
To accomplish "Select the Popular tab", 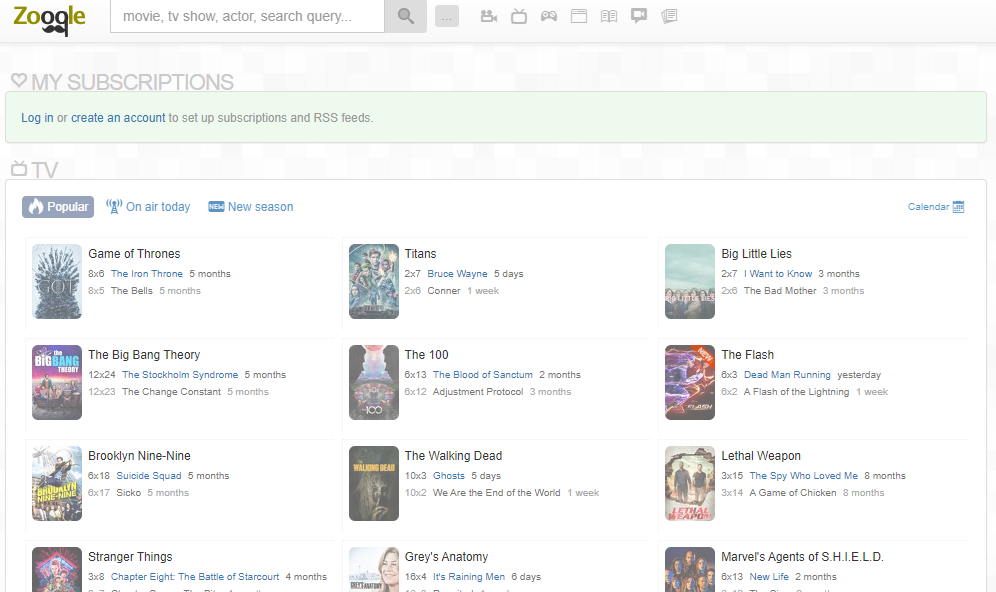I will pyautogui.click(x=58, y=206).
